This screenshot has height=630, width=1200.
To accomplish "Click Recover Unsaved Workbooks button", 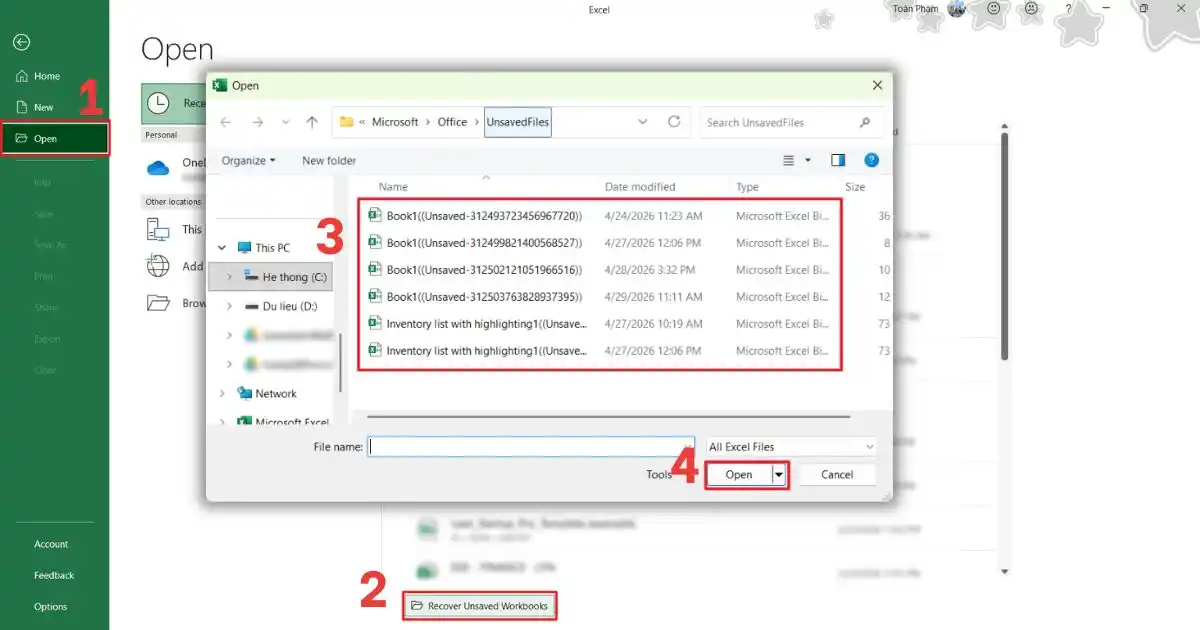I will [x=479, y=606].
